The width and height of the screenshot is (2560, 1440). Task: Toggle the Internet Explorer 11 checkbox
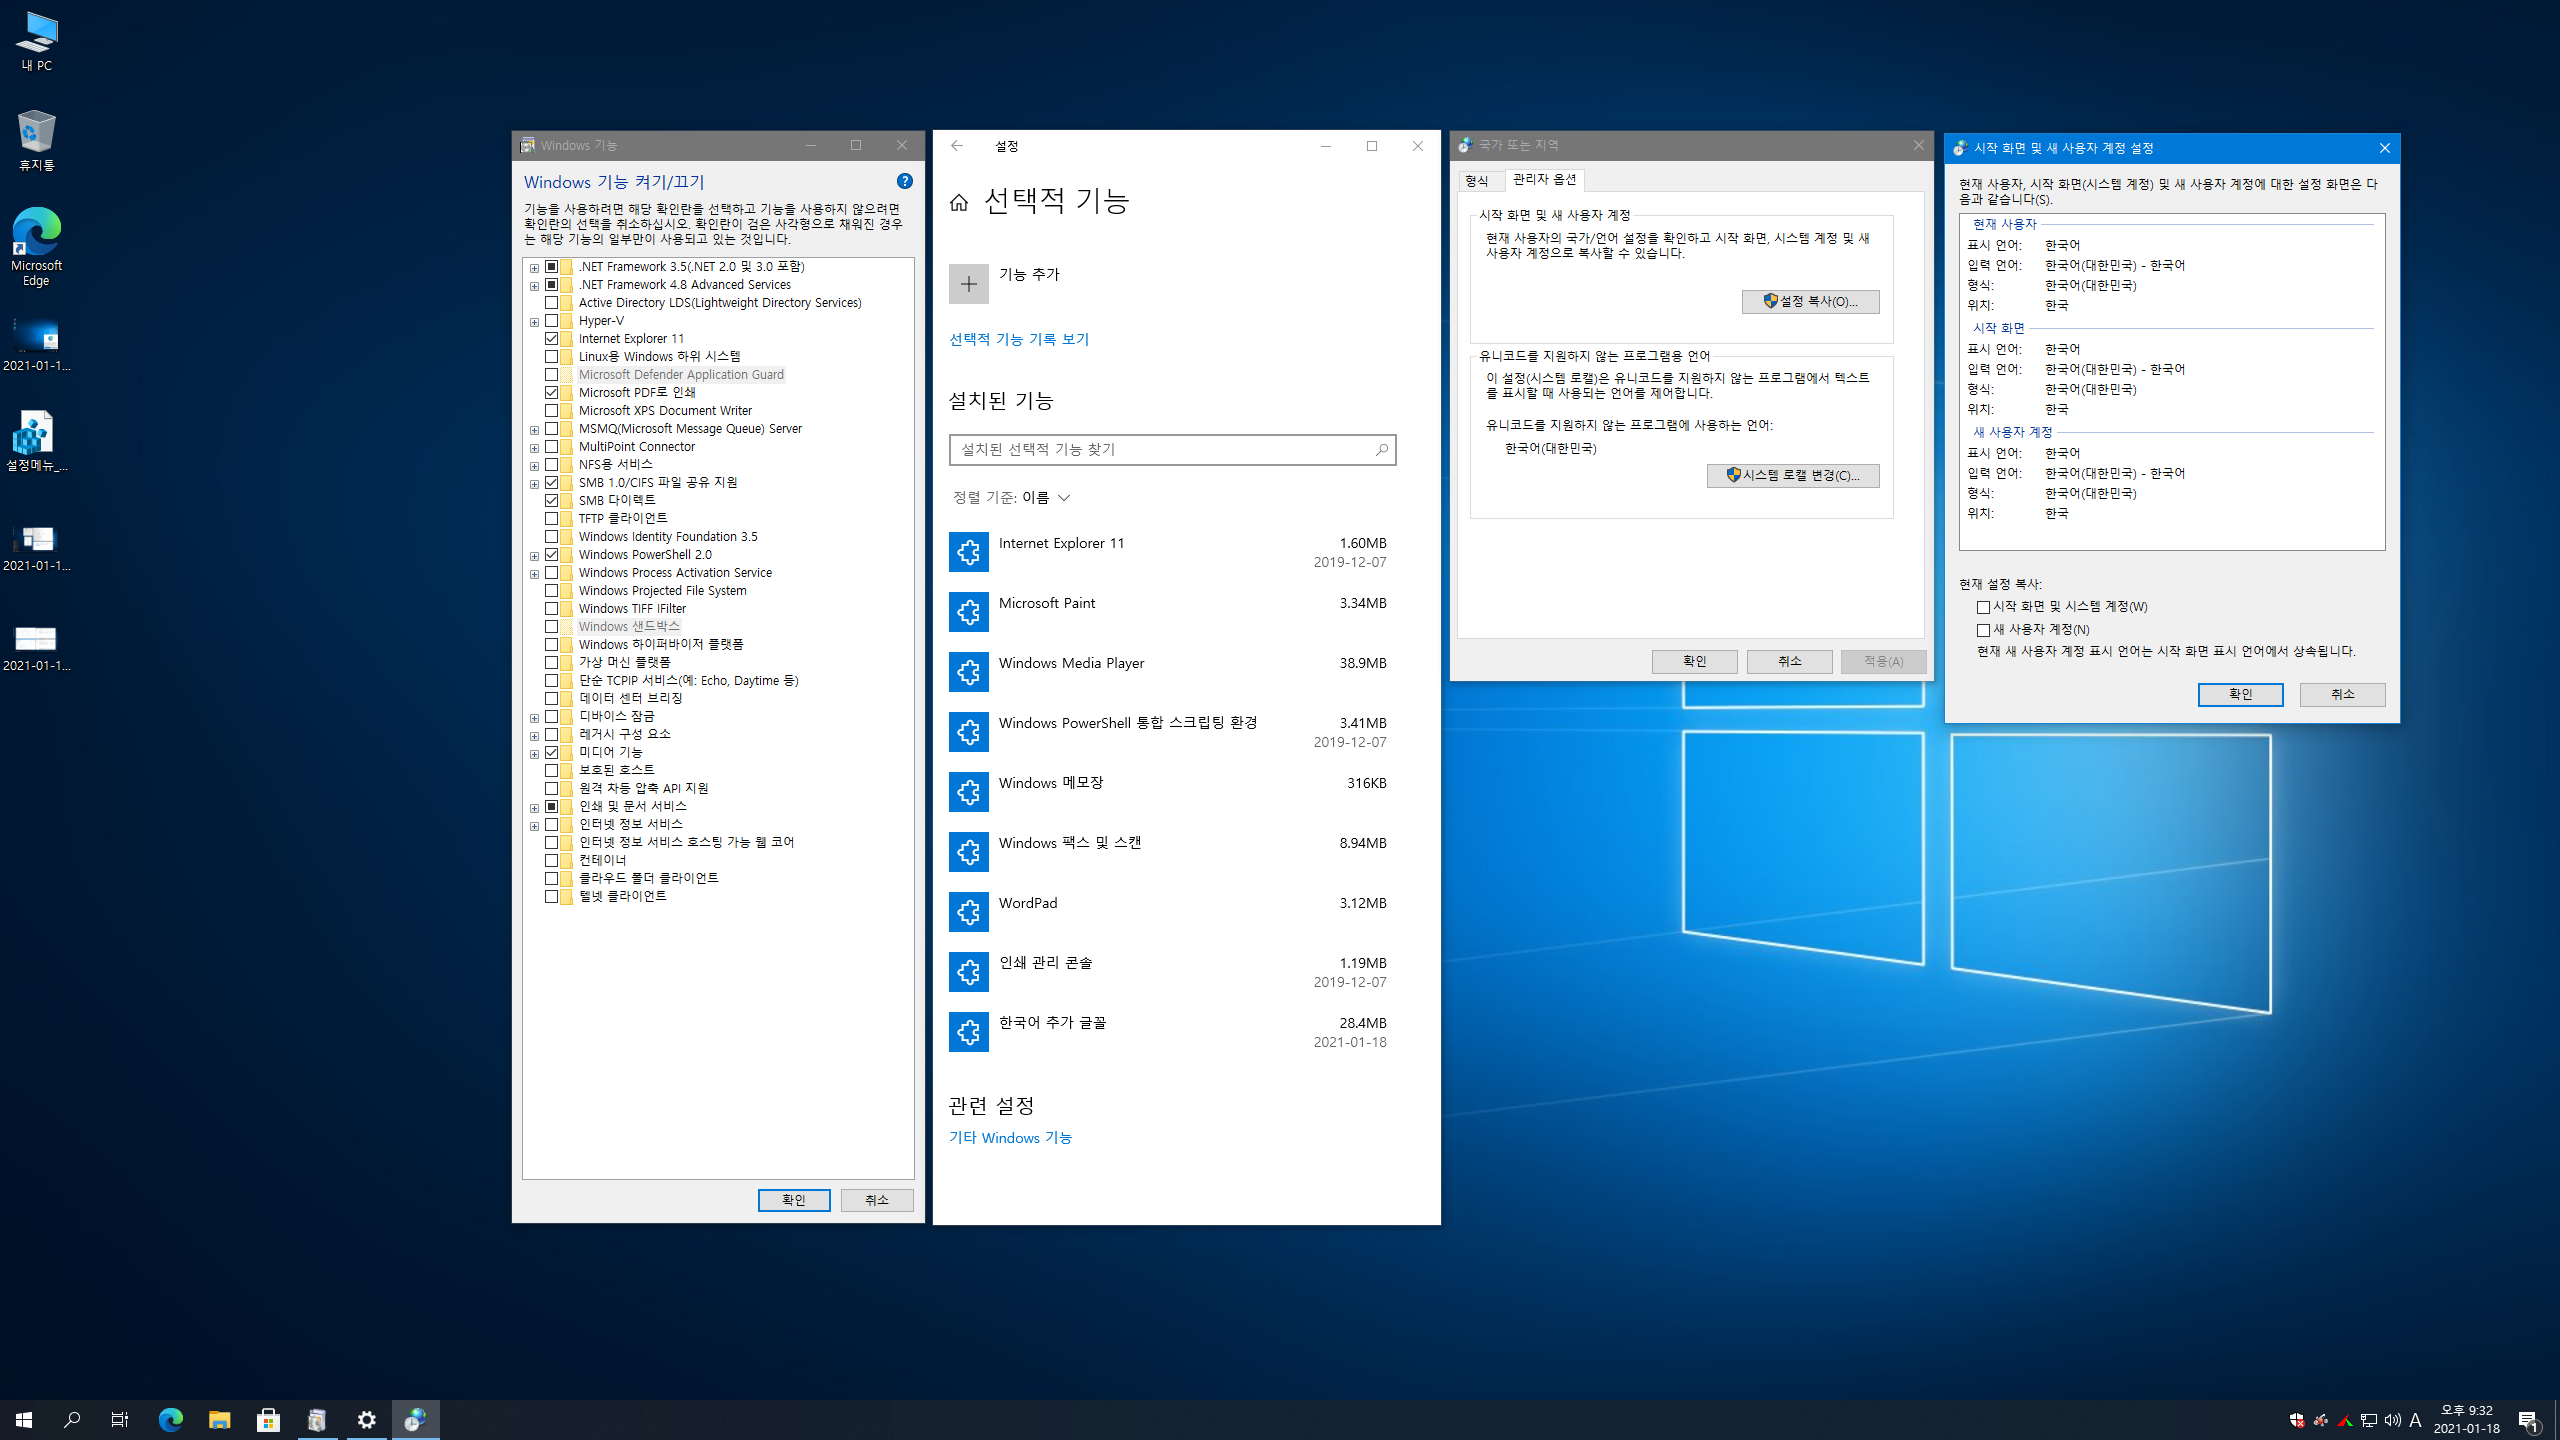point(551,339)
